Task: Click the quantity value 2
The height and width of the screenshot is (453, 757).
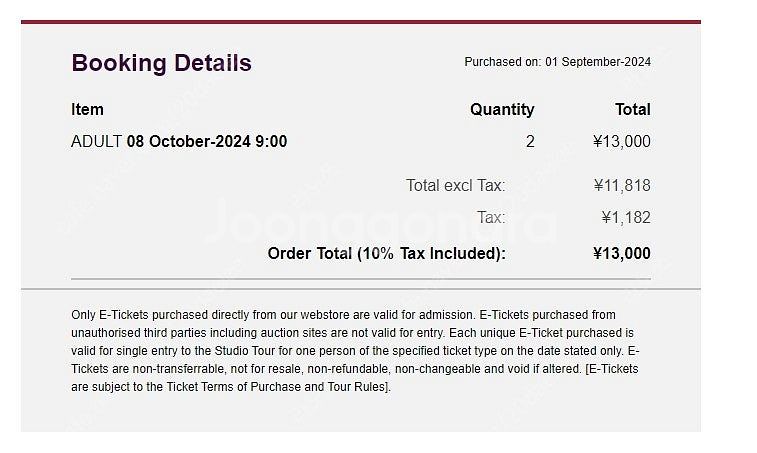Action: pyautogui.click(x=530, y=142)
